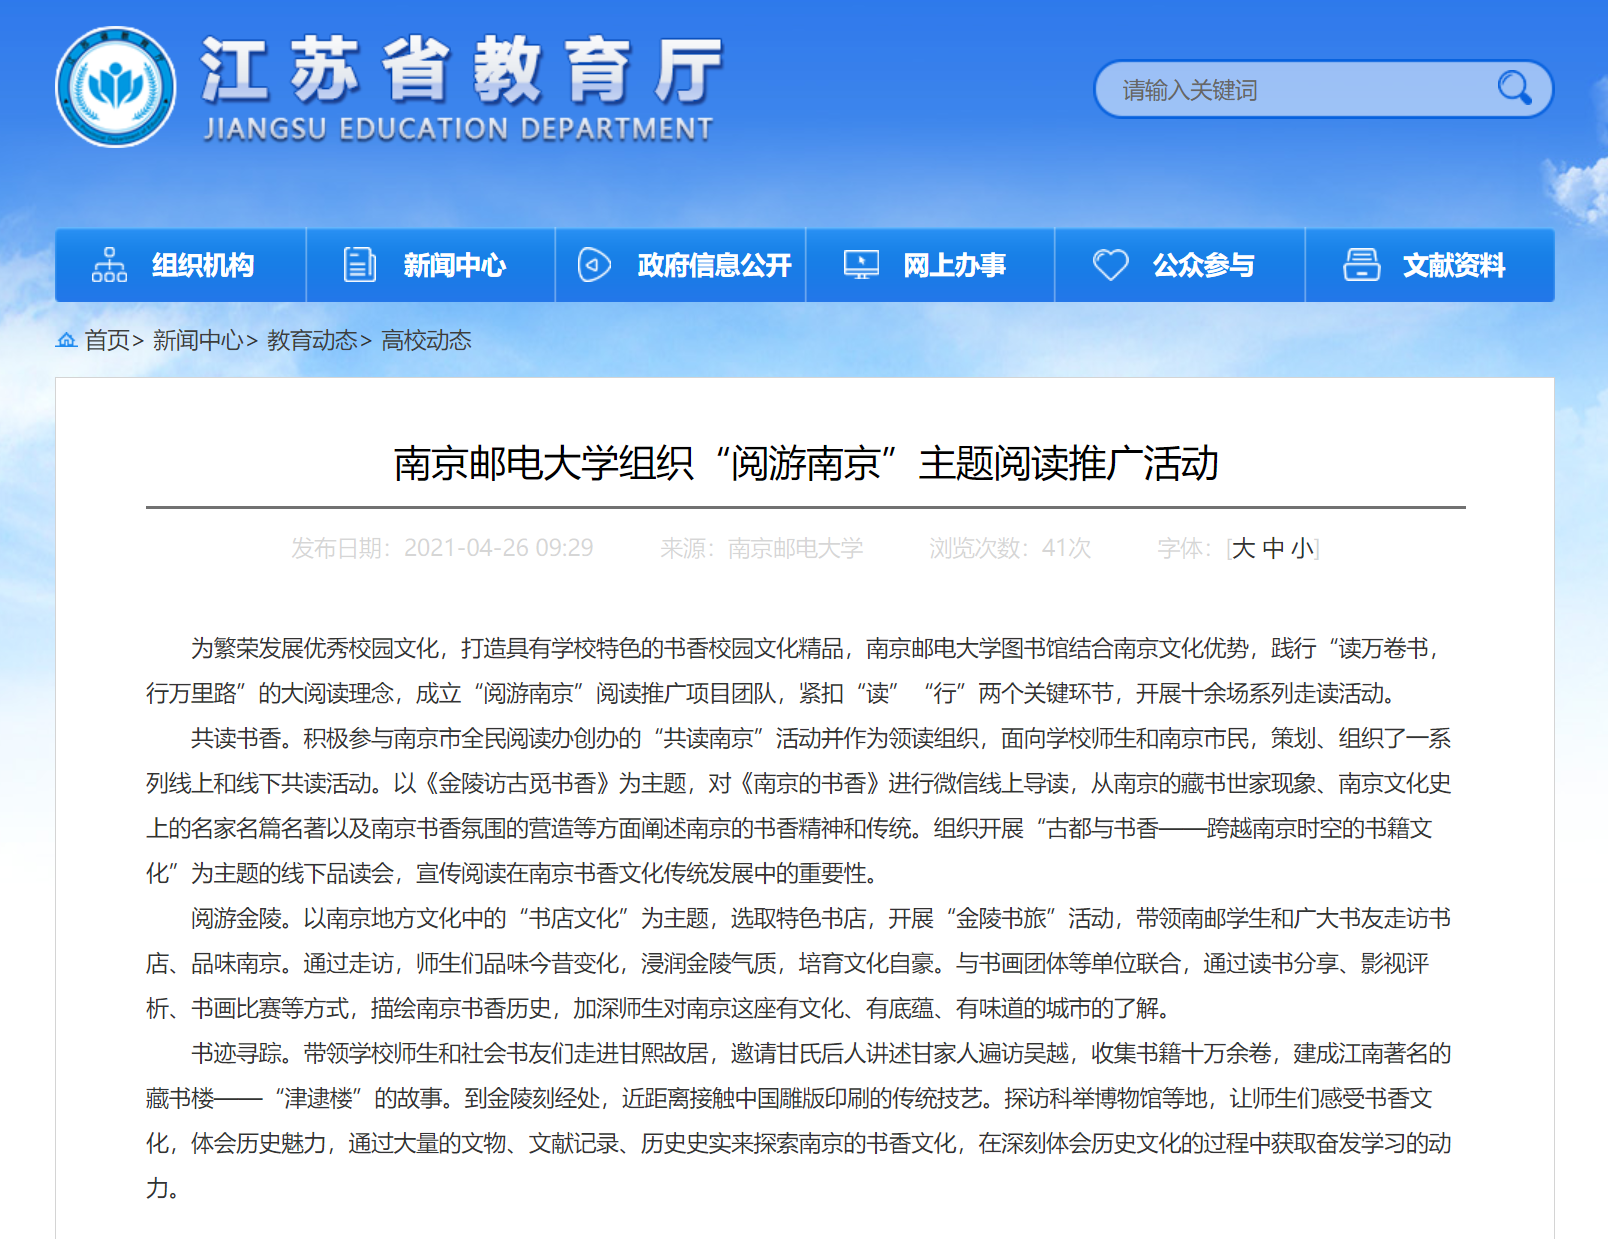Open the 文献资料 menu item
The width and height of the screenshot is (1608, 1239).
[1453, 265]
